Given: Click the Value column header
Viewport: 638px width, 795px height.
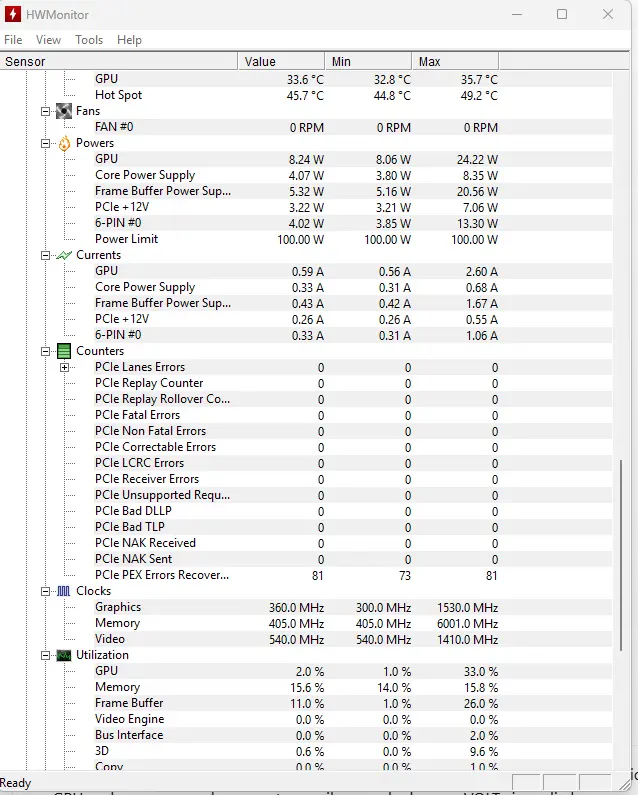Looking at the screenshot, I should click(x=281, y=61).
